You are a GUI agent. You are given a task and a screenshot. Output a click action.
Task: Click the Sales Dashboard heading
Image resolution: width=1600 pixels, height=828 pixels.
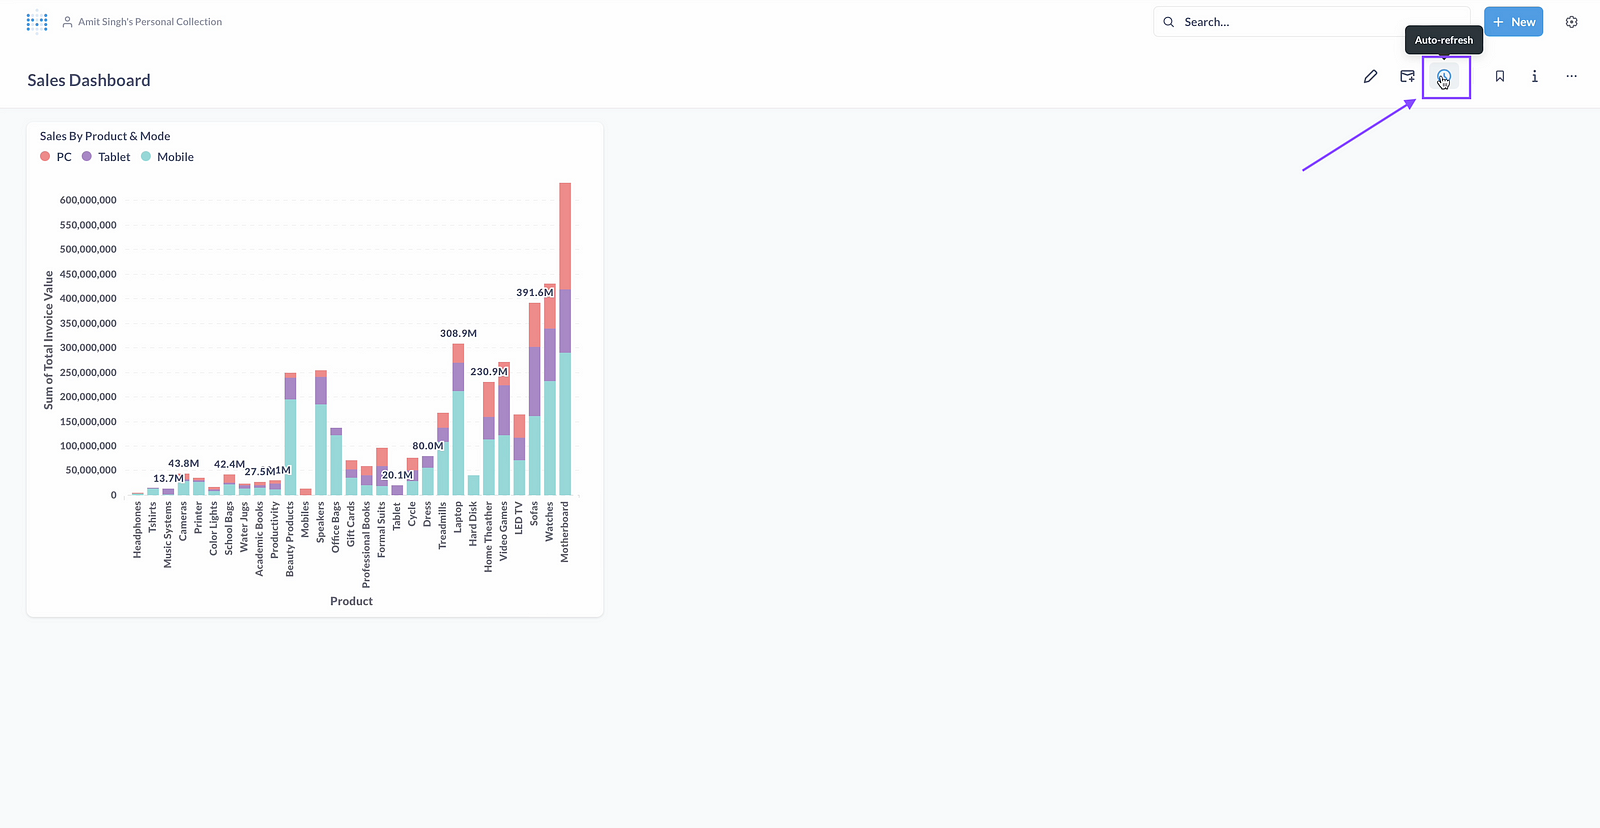(x=89, y=81)
